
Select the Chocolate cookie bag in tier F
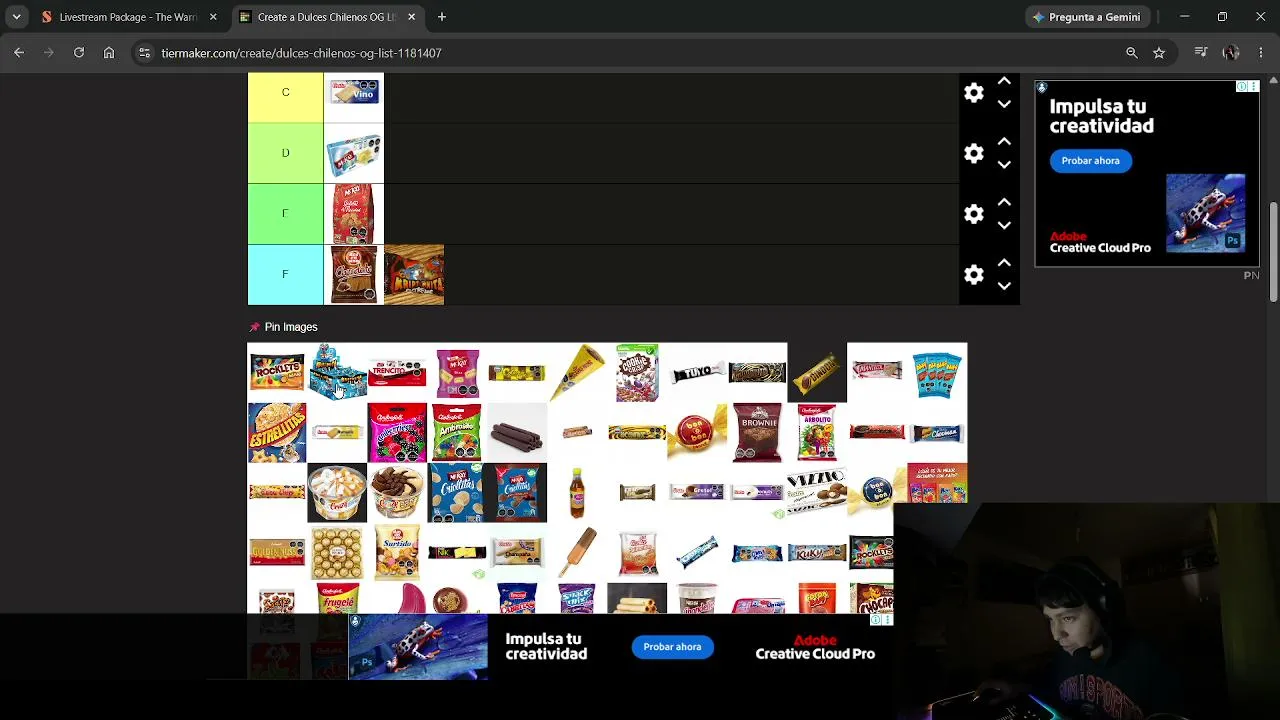pos(354,275)
